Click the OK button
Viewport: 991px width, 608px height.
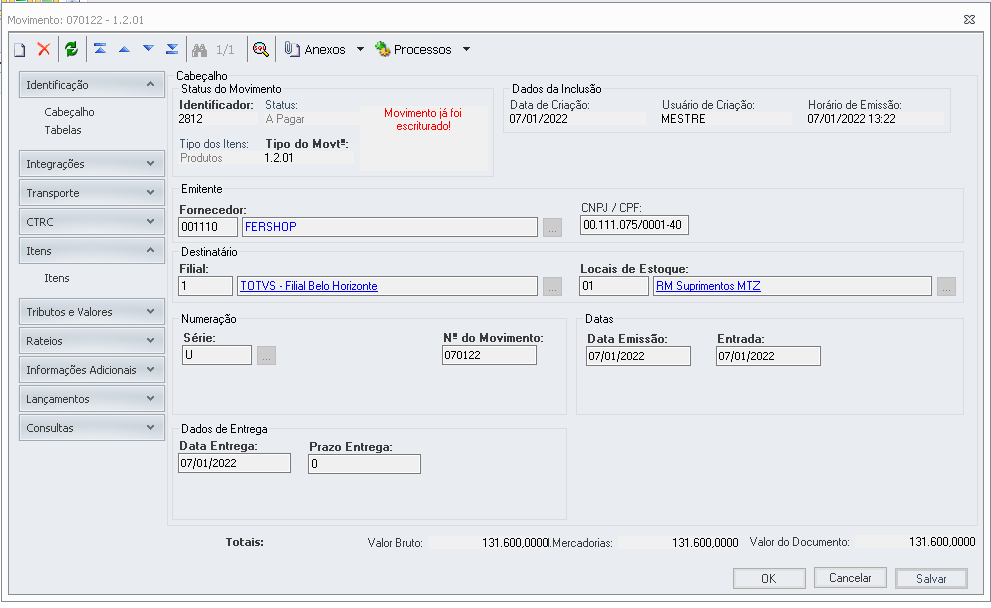point(769,578)
